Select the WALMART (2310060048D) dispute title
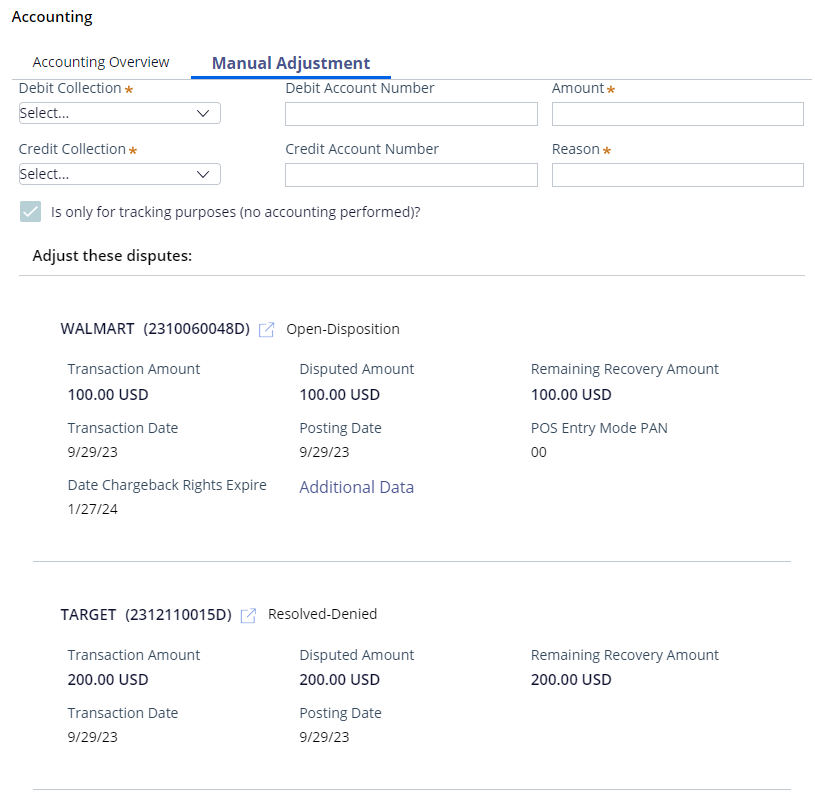 point(155,329)
